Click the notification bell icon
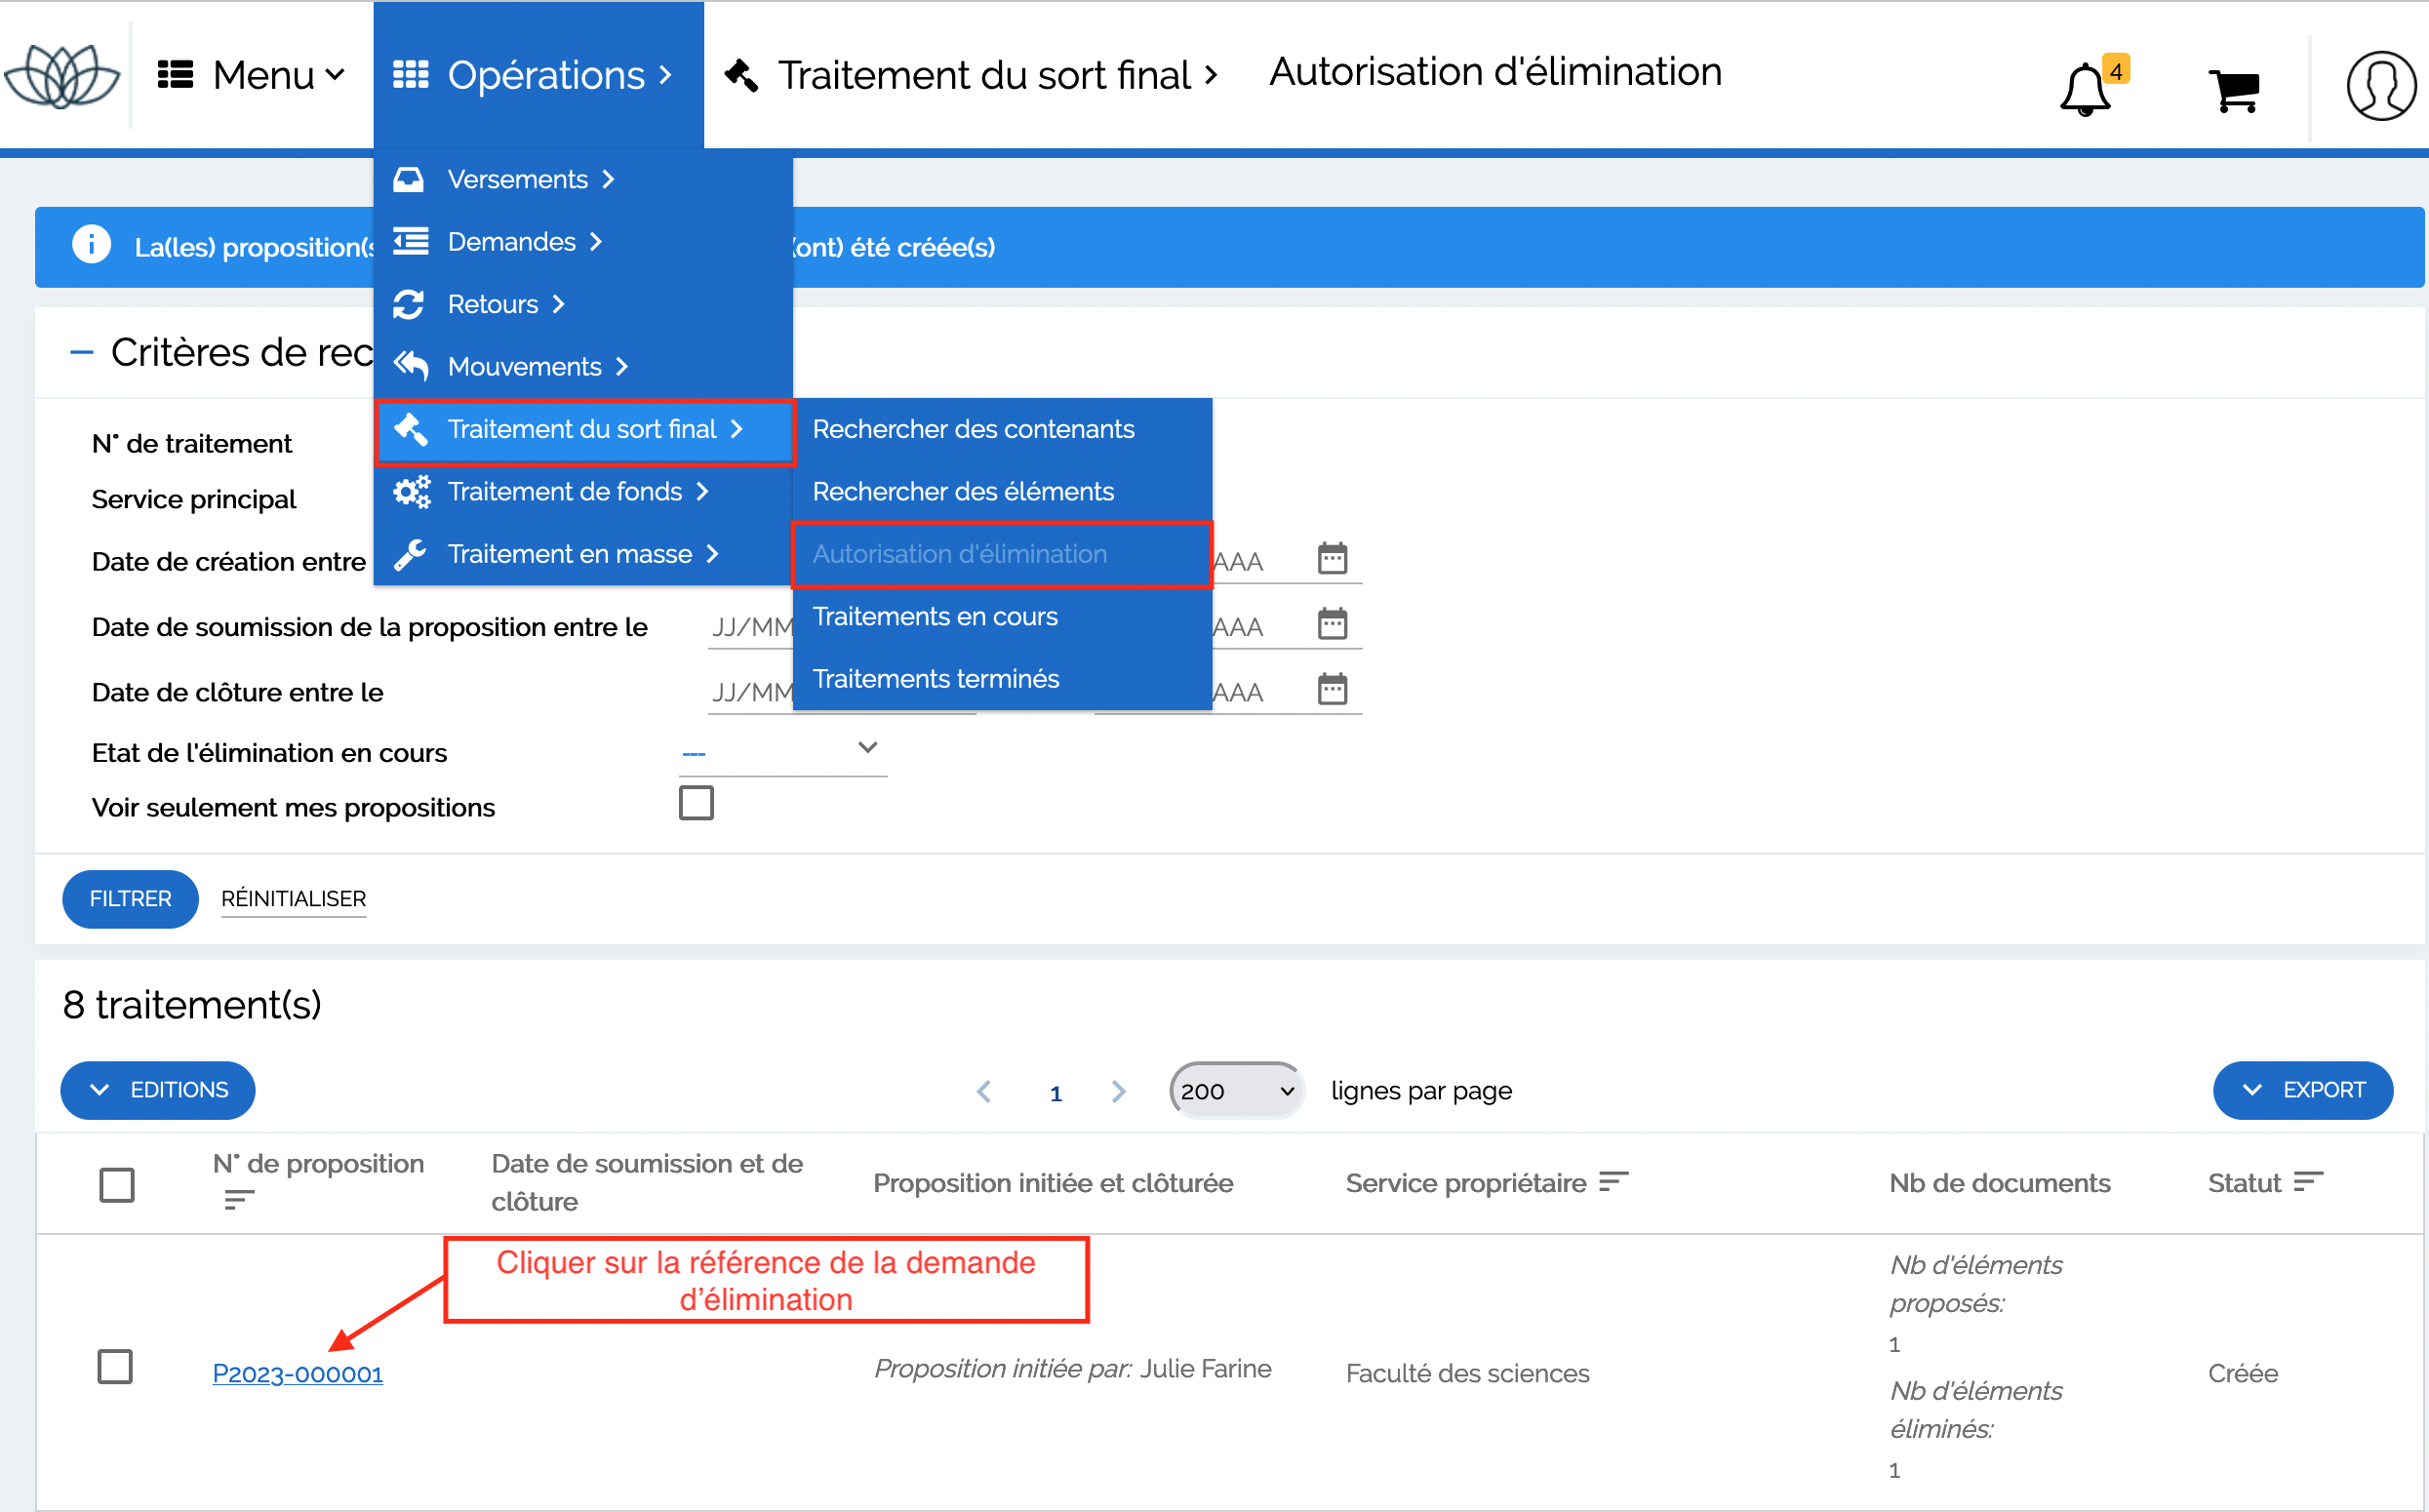The image size is (2429, 1512). tap(2085, 90)
